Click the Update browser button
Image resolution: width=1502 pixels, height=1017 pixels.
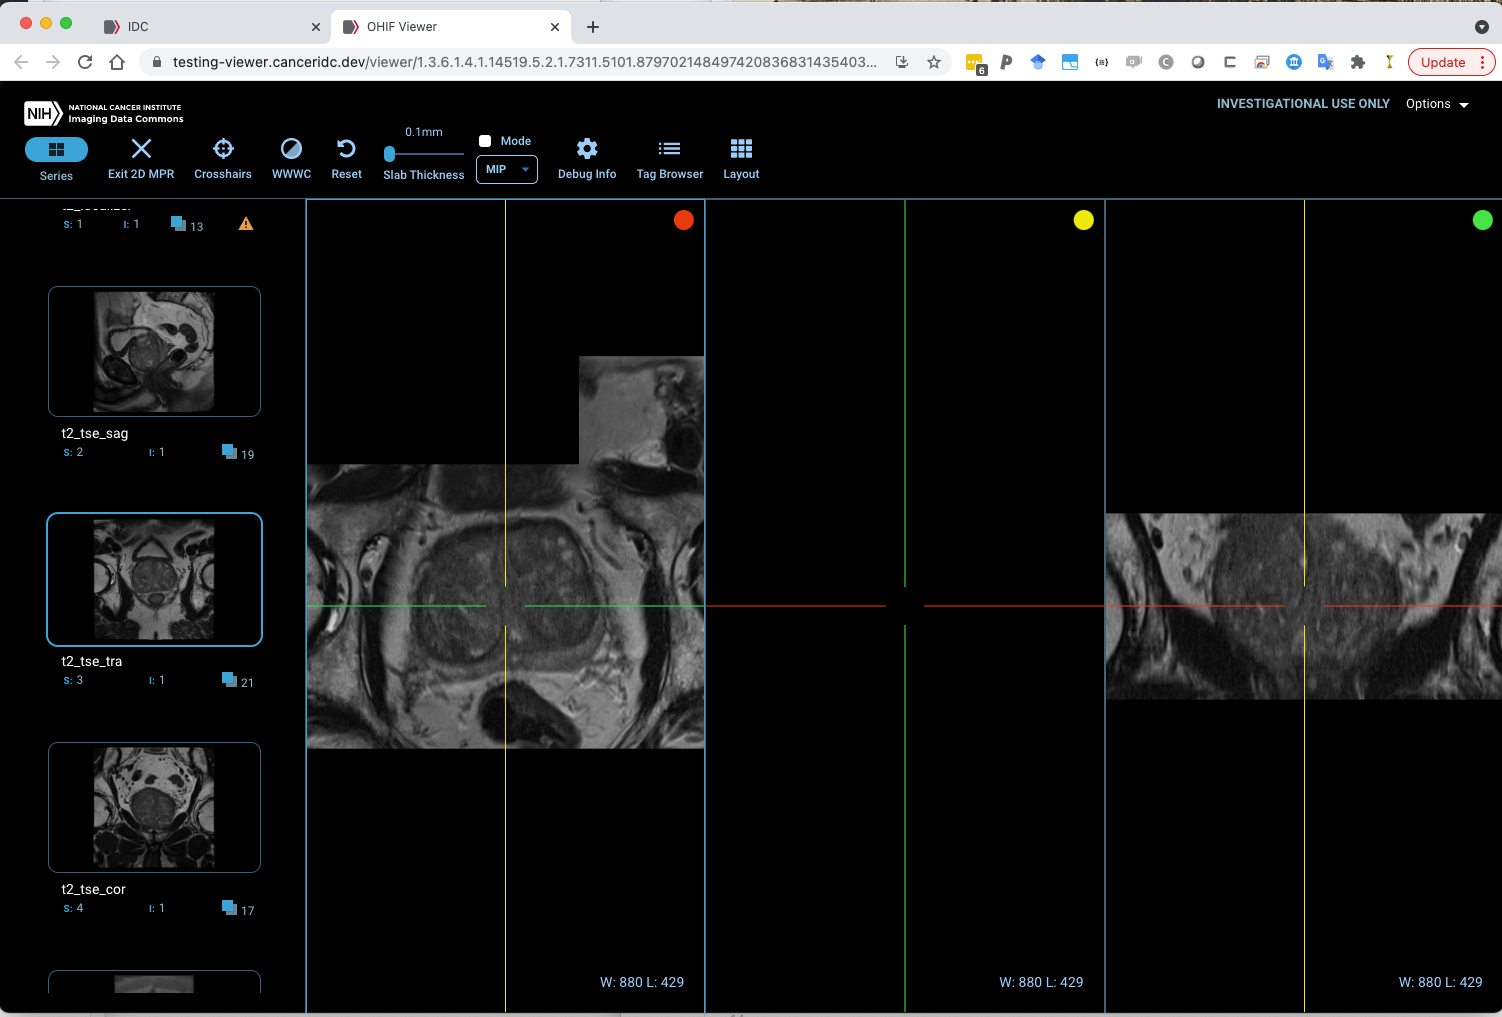pyautogui.click(x=1444, y=61)
